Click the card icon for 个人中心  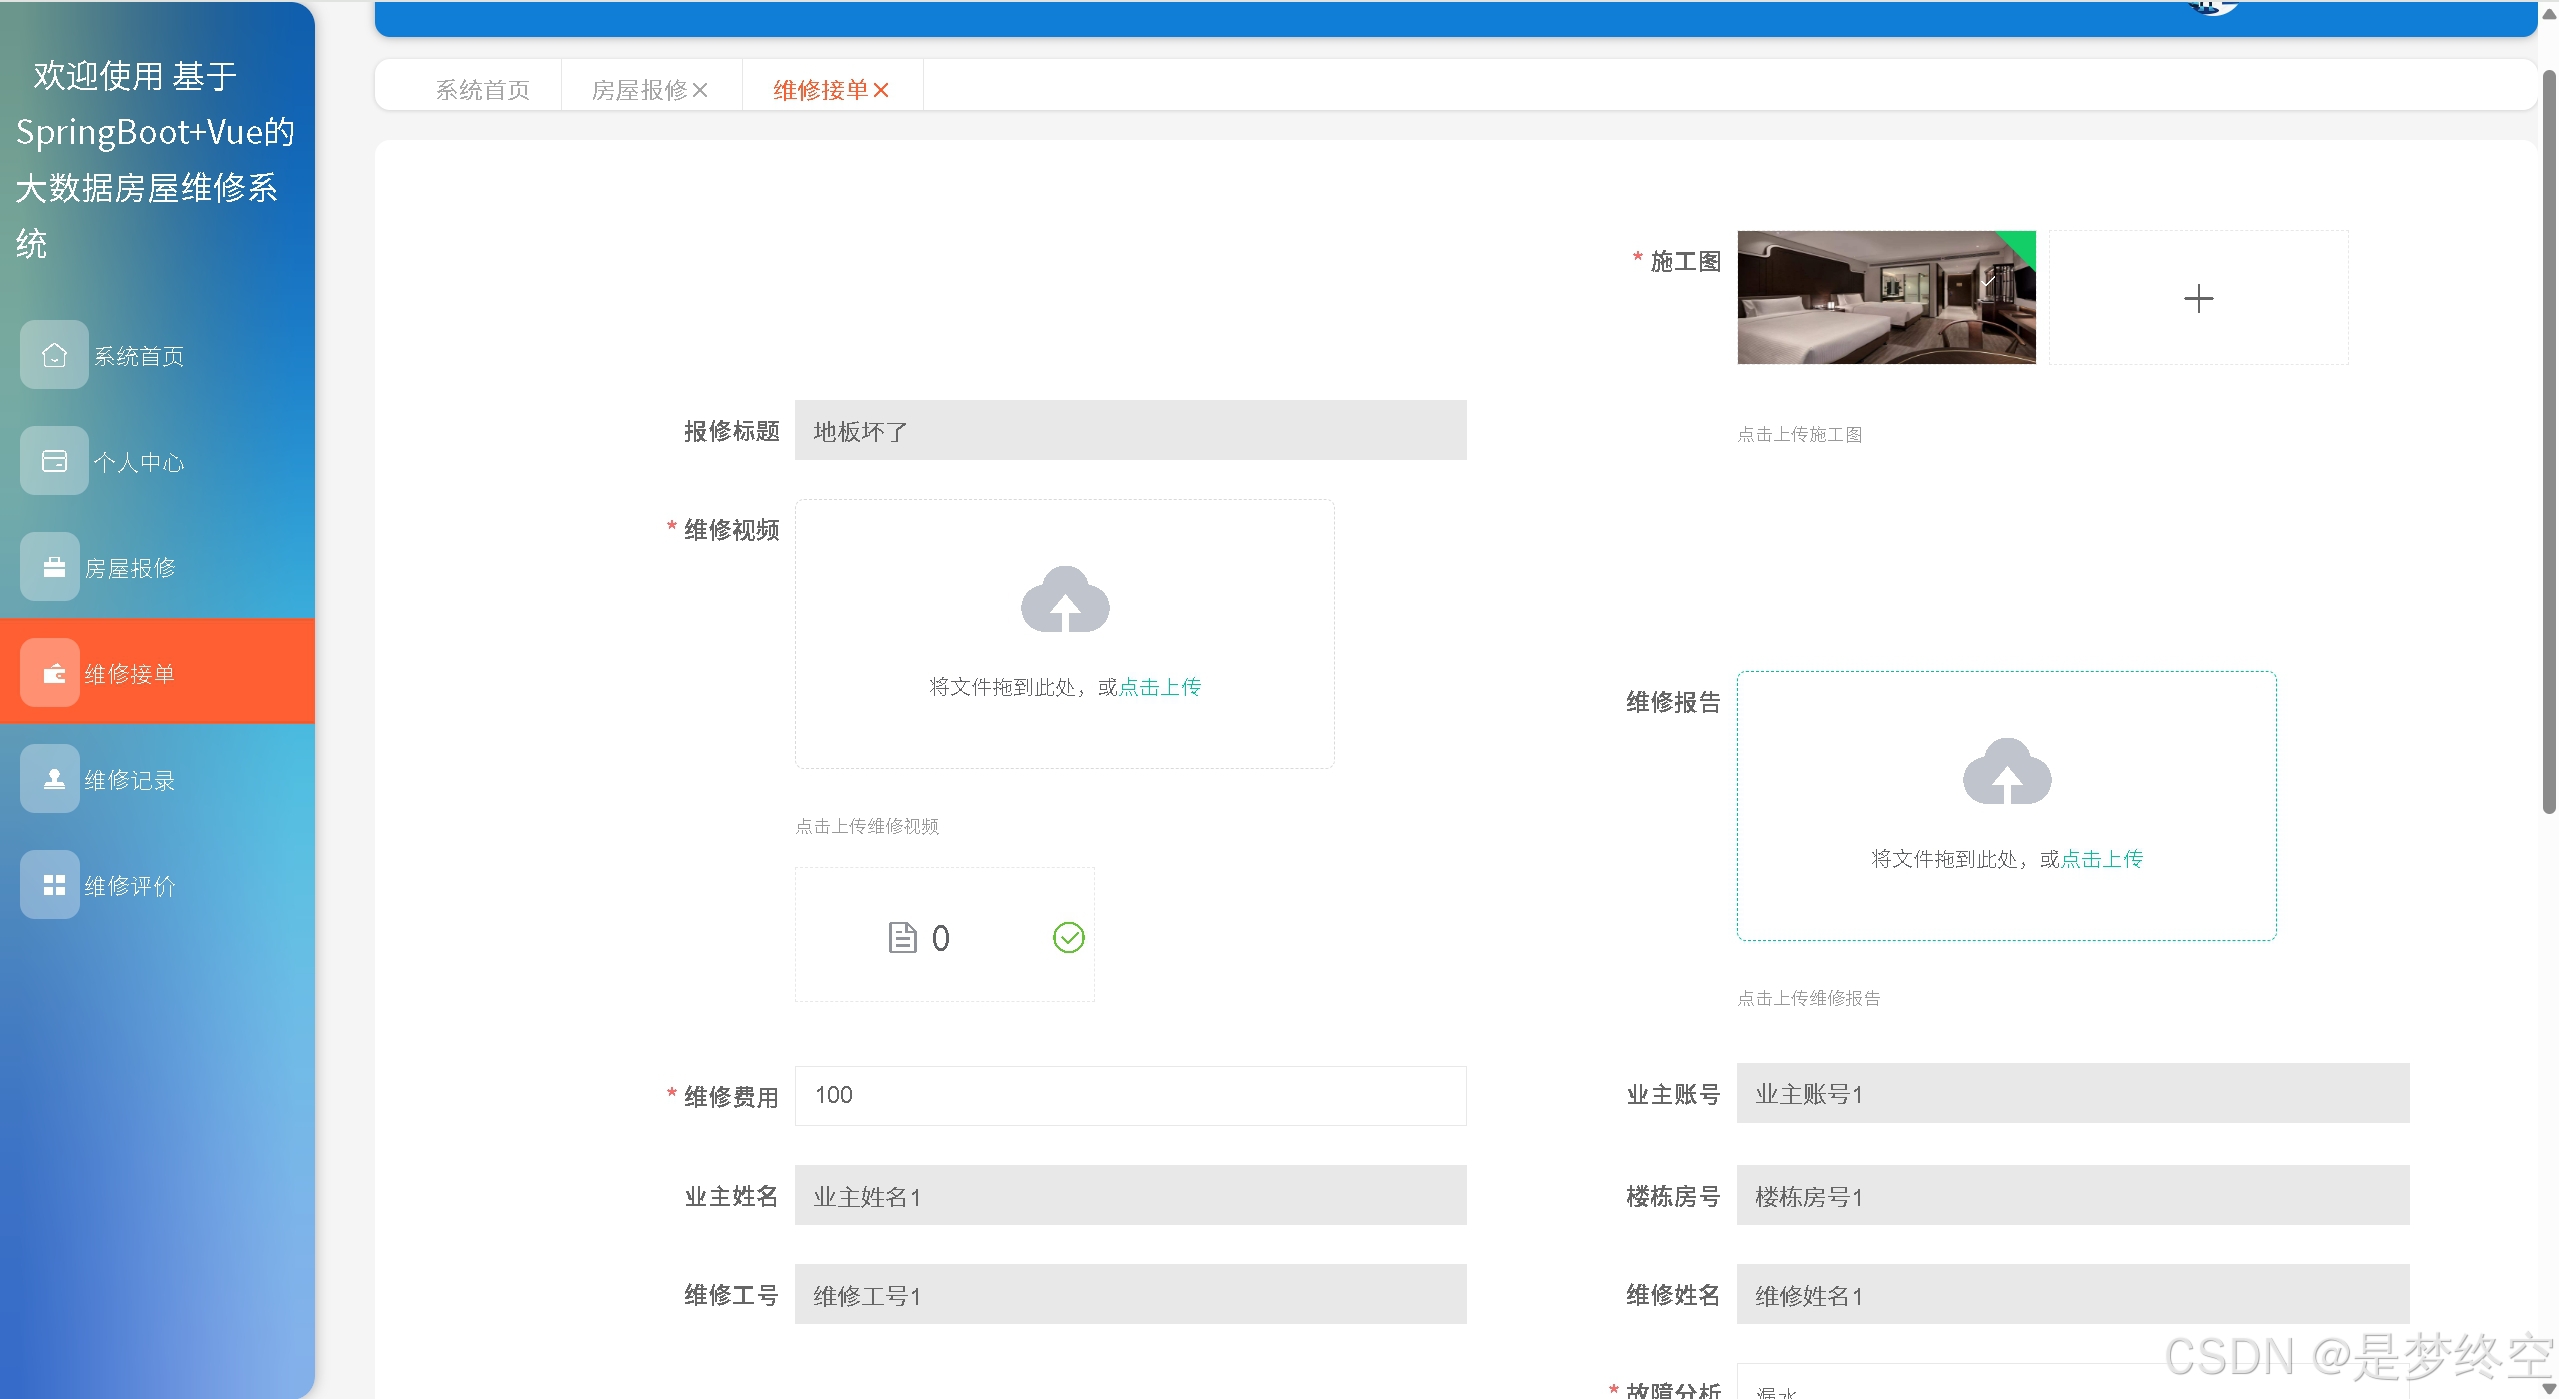click(x=54, y=461)
